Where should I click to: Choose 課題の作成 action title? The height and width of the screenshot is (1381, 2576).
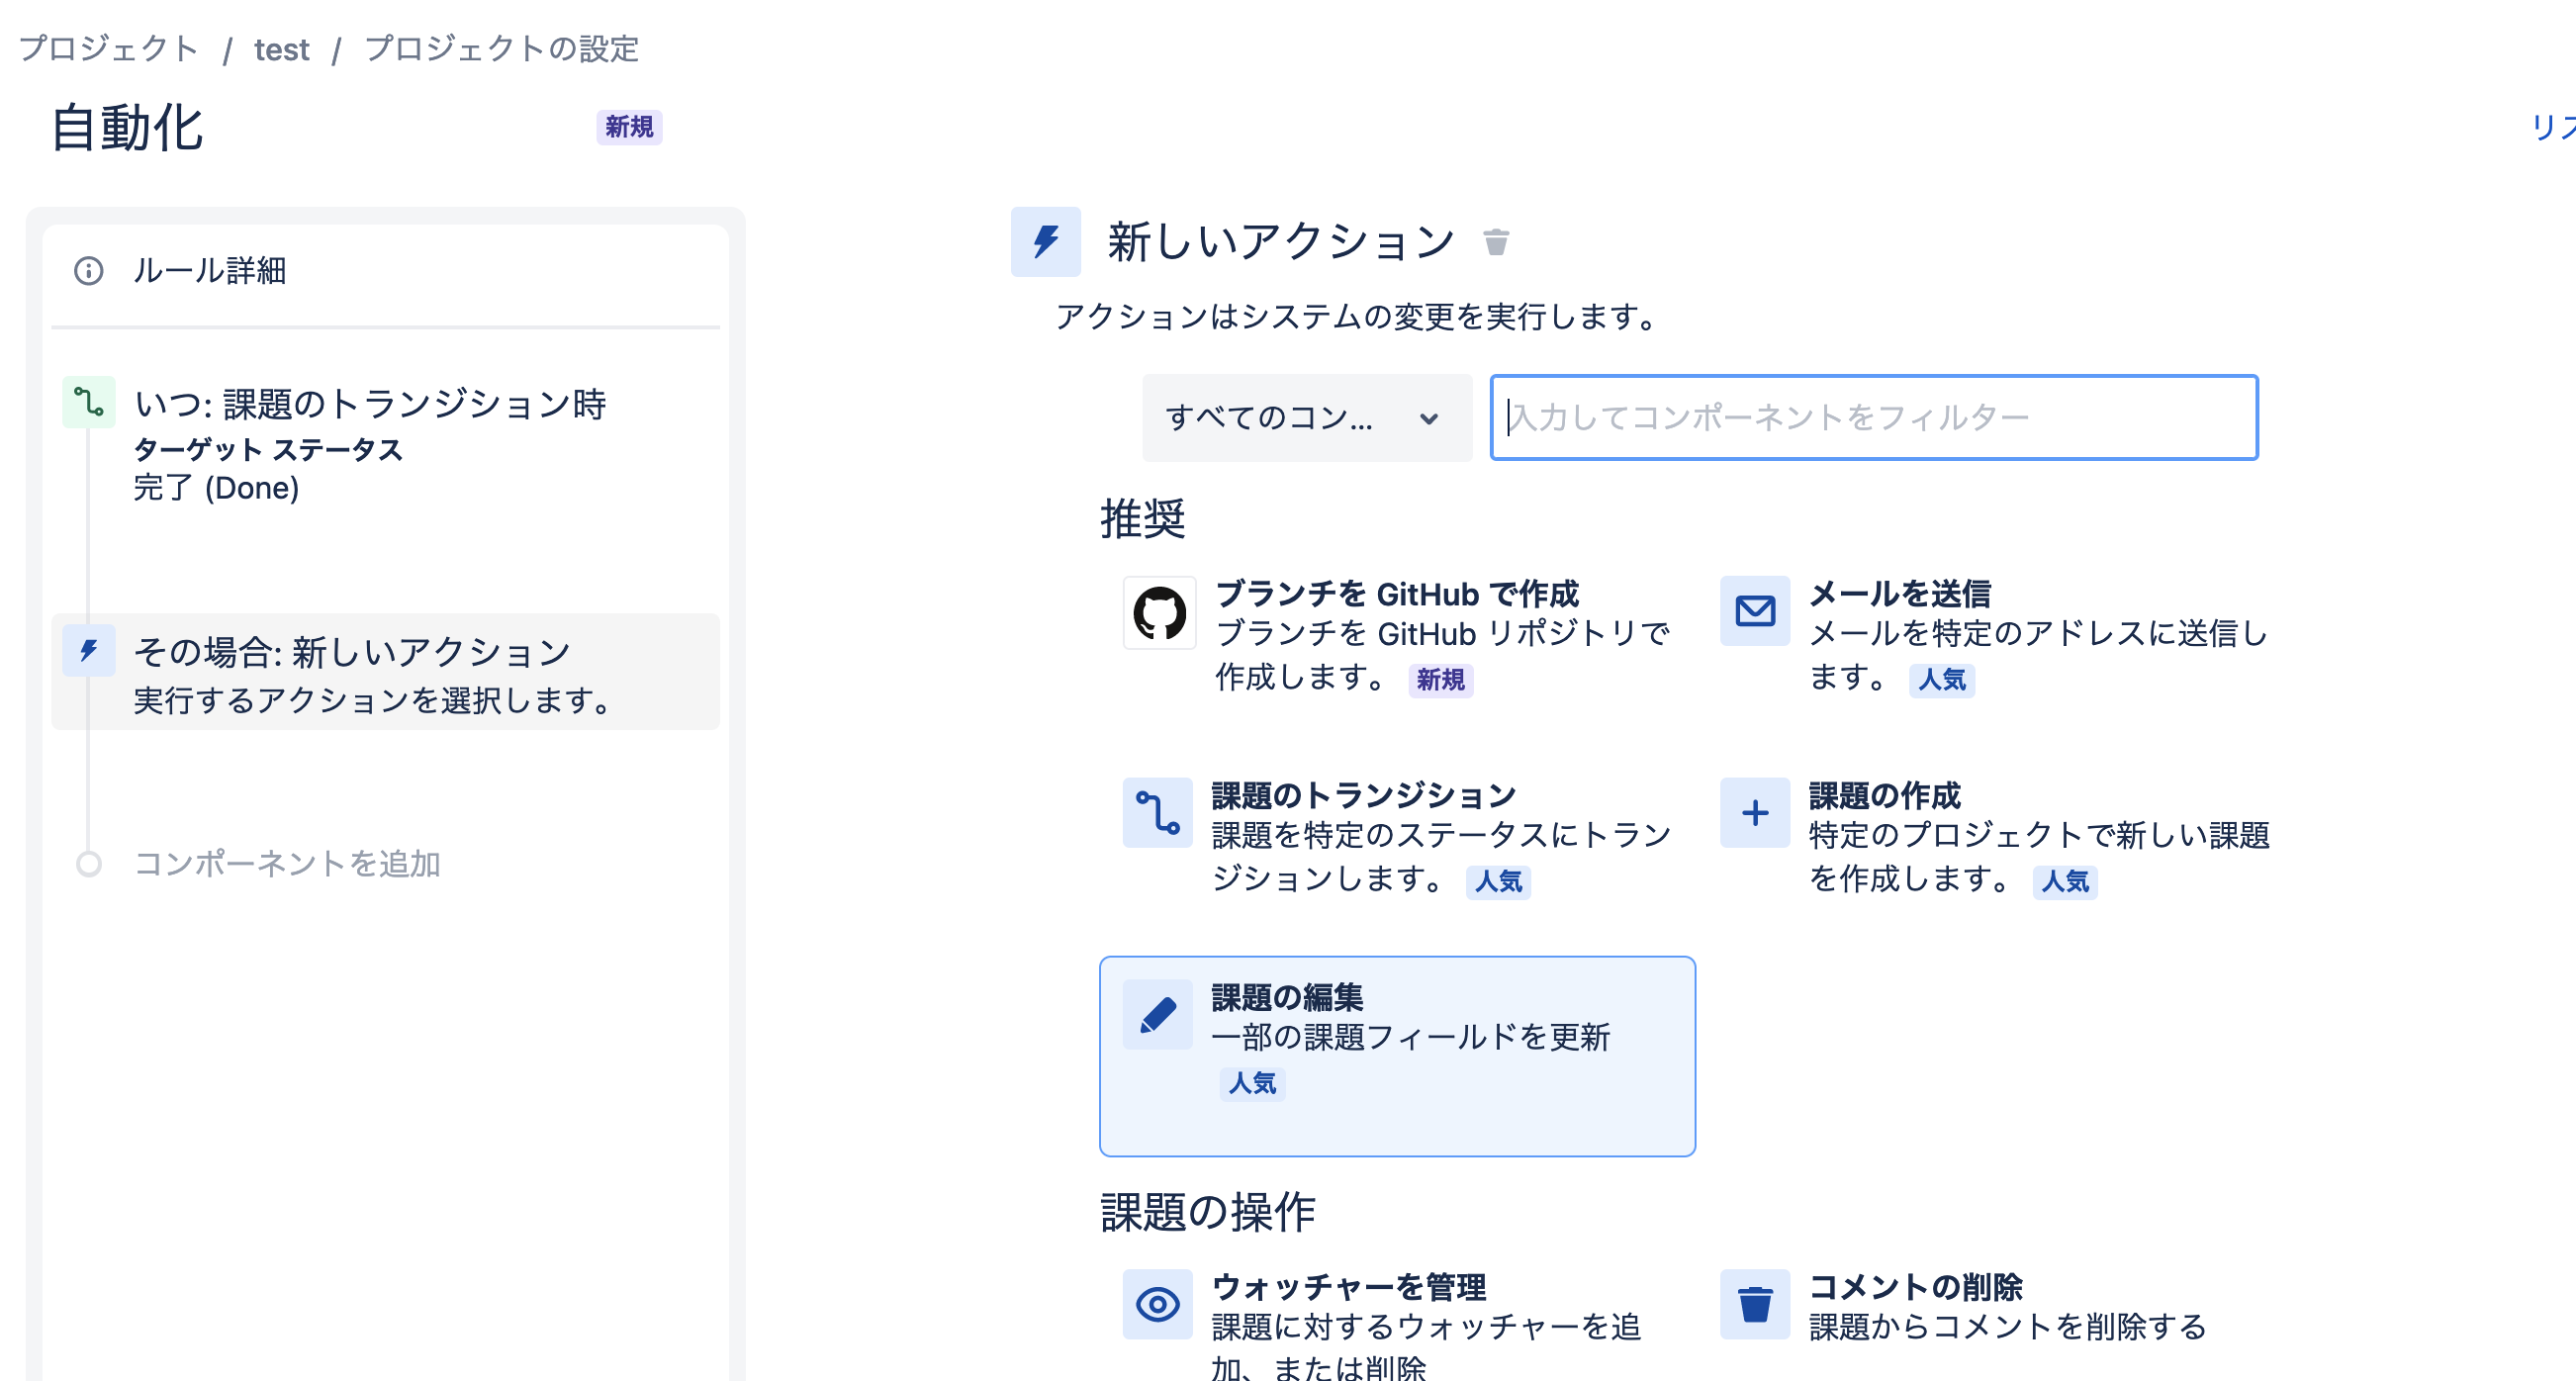click(x=1884, y=796)
